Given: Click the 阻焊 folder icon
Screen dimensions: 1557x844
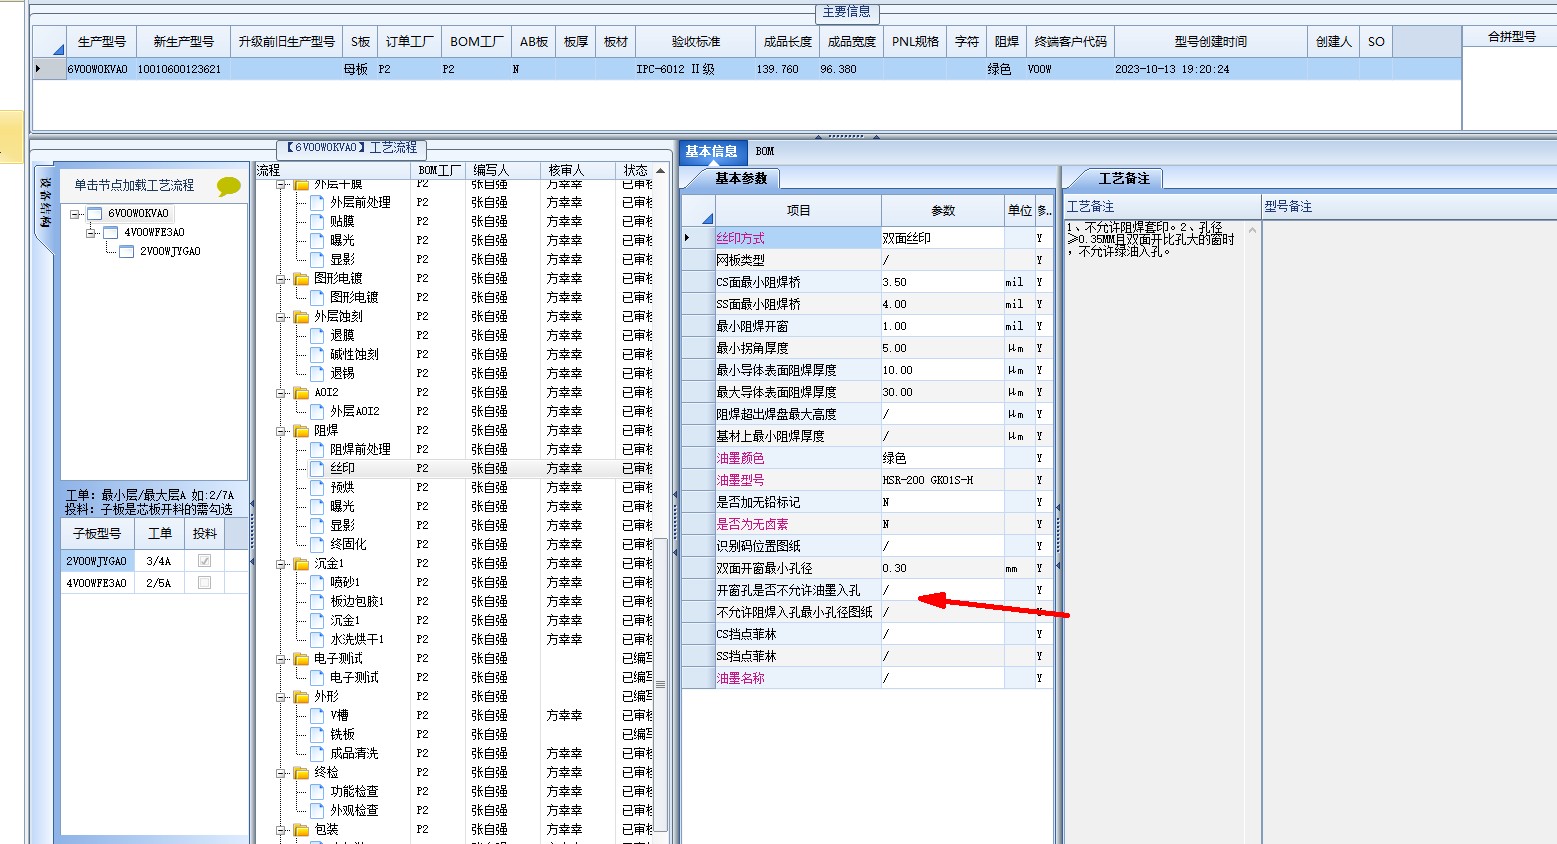Looking at the screenshot, I should (x=301, y=430).
